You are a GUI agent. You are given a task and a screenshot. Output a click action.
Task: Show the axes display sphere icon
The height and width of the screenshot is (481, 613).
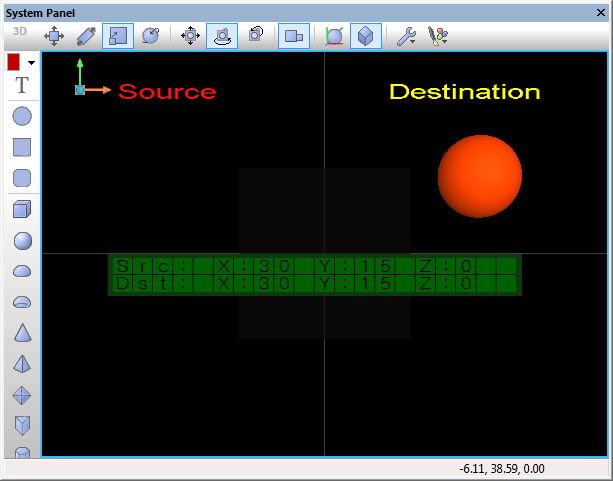point(334,36)
